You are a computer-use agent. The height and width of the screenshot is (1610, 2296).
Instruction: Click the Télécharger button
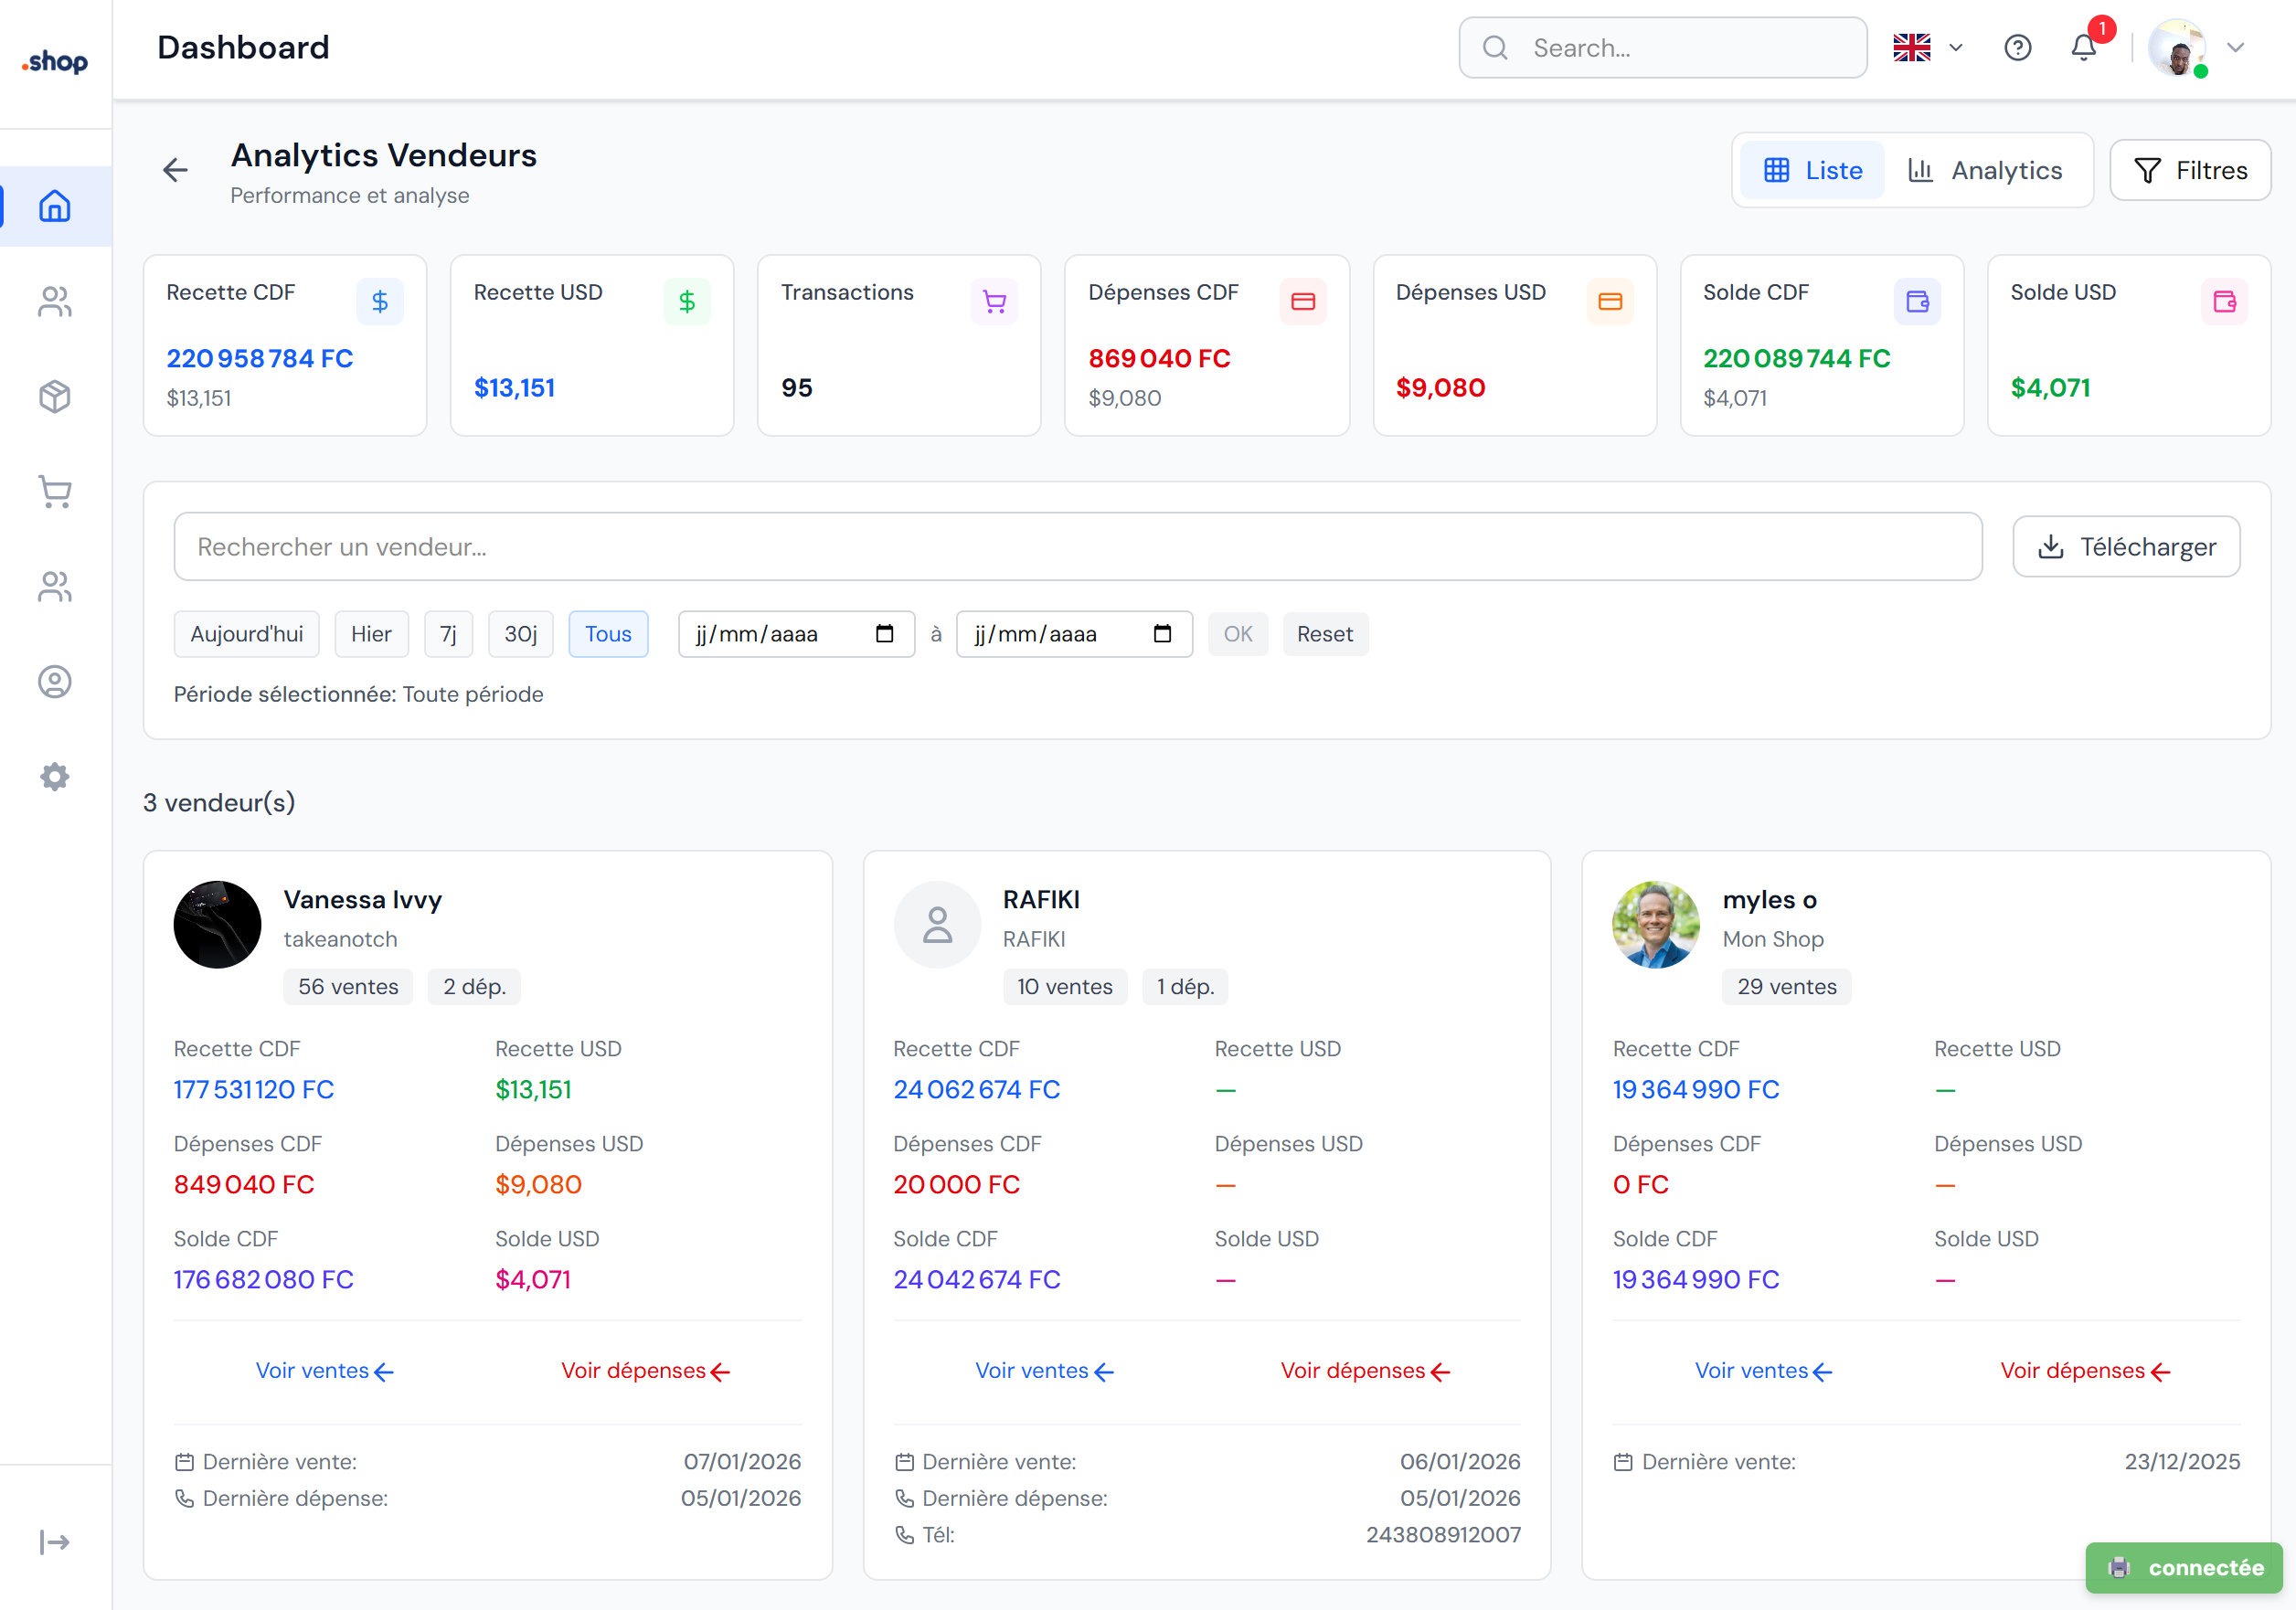(x=2126, y=547)
